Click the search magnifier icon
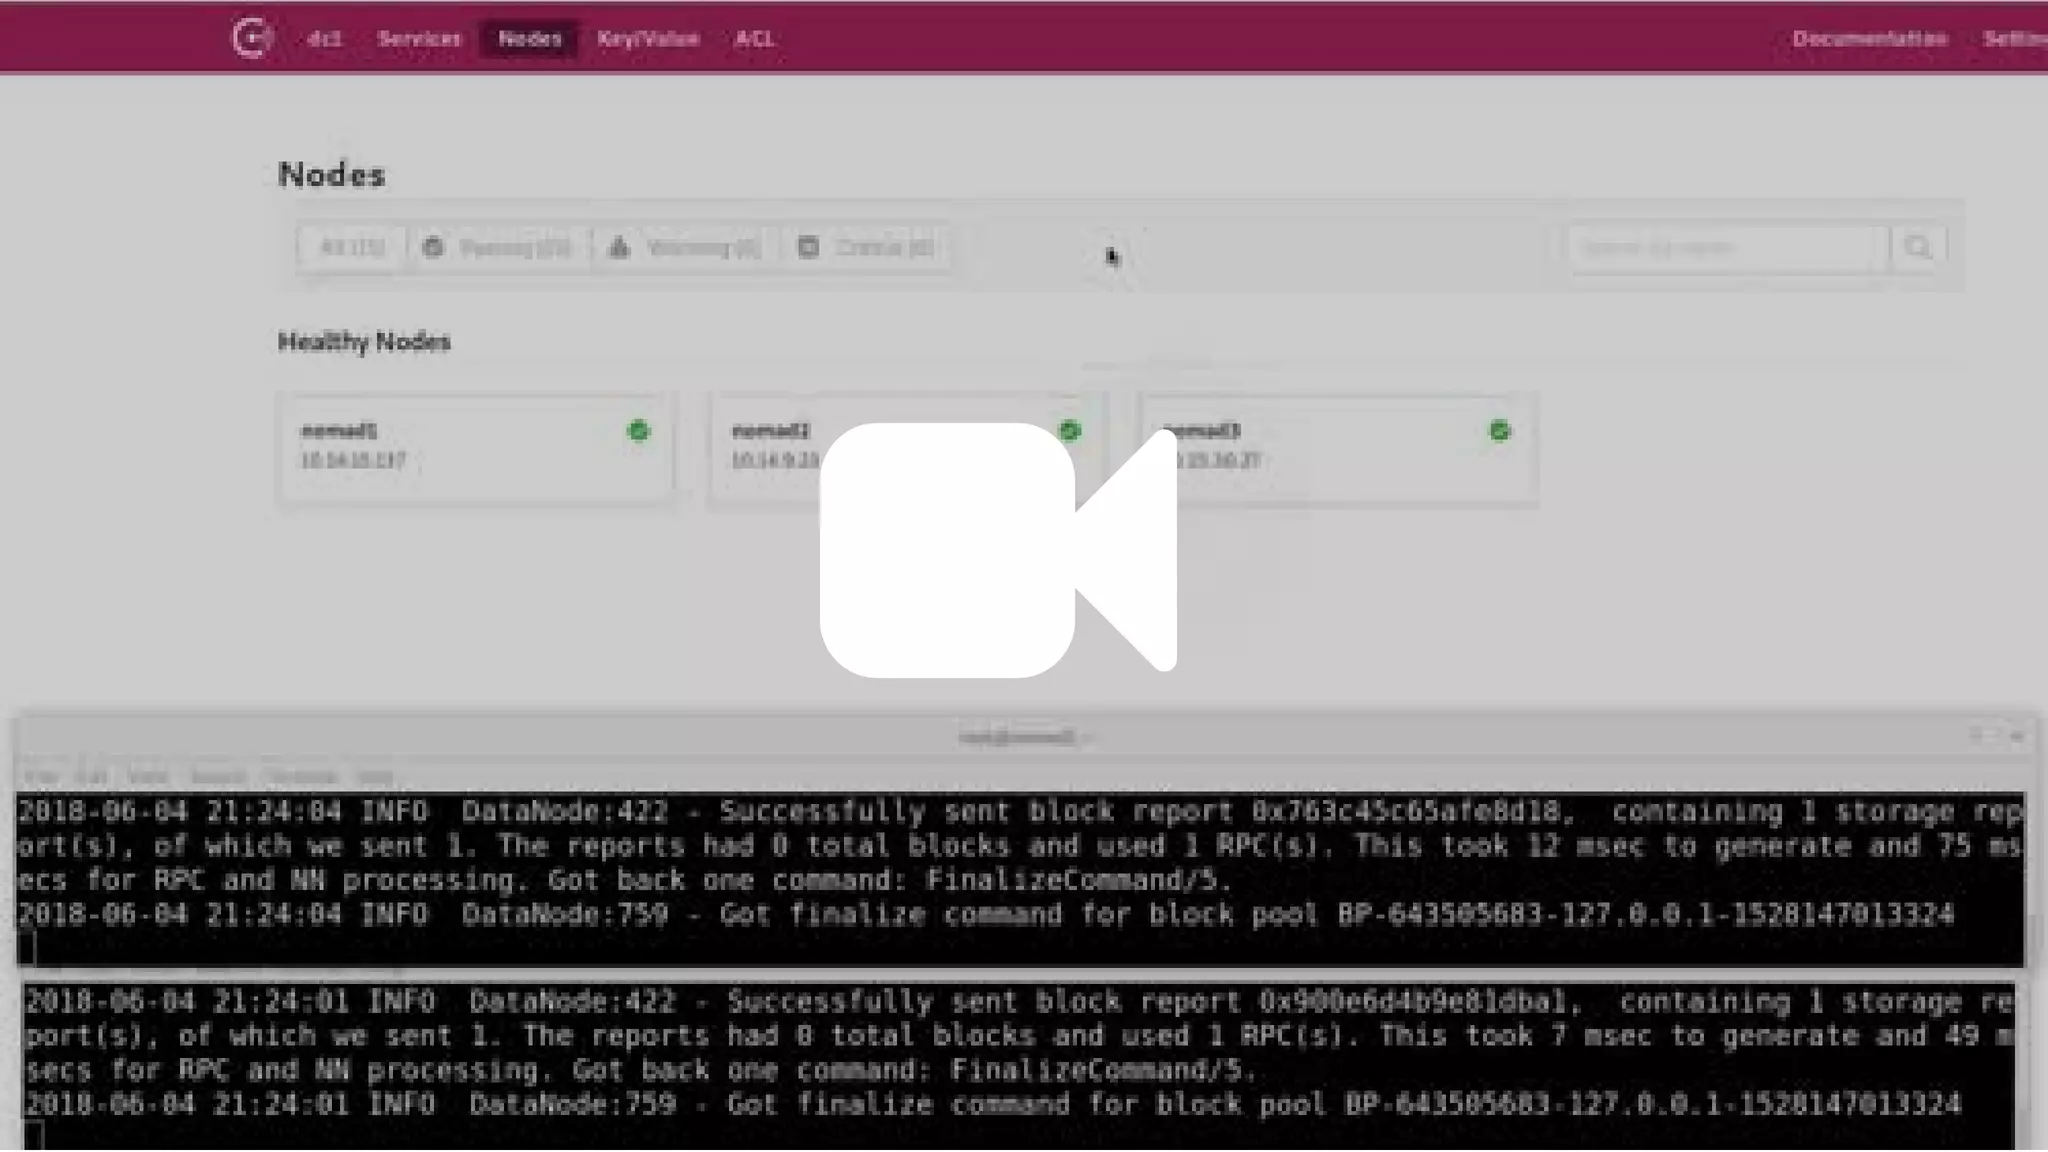This screenshot has width=2048, height=1152. click(x=1917, y=247)
